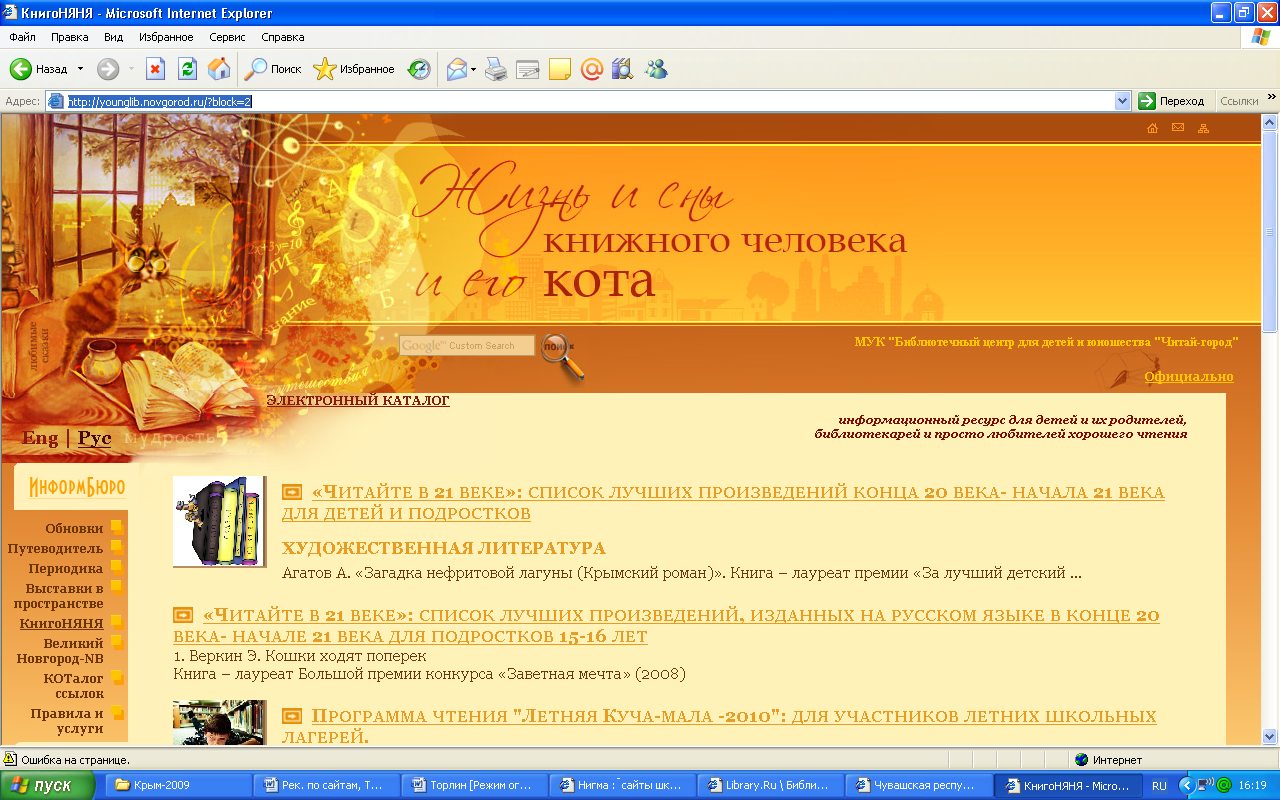Open the Официально link

[1189, 376]
